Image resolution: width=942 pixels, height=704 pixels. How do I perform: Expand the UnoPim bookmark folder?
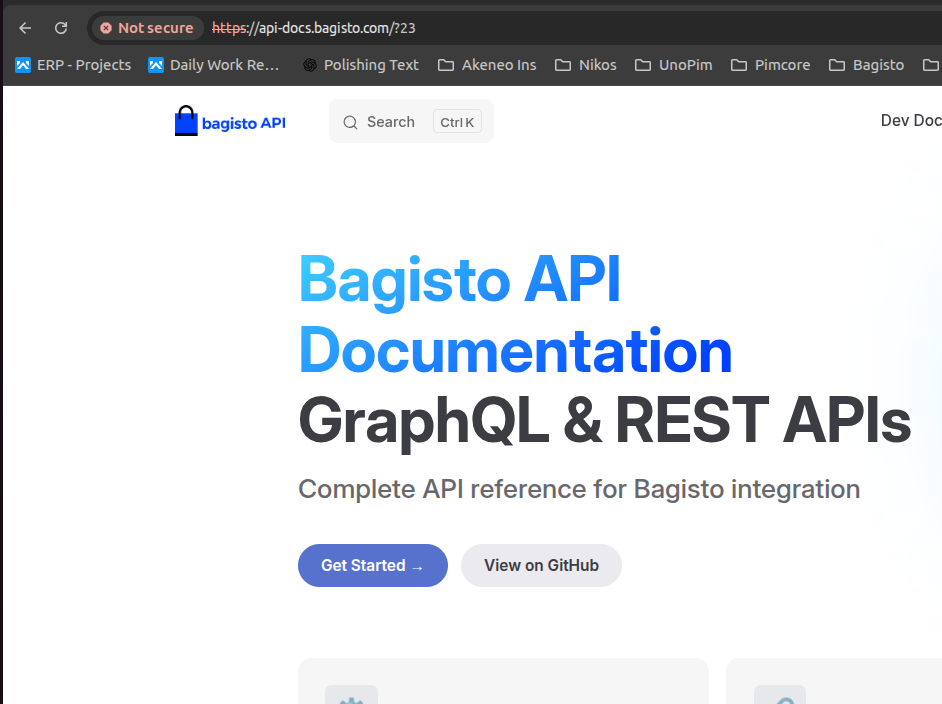pyautogui.click(x=673, y=65)
